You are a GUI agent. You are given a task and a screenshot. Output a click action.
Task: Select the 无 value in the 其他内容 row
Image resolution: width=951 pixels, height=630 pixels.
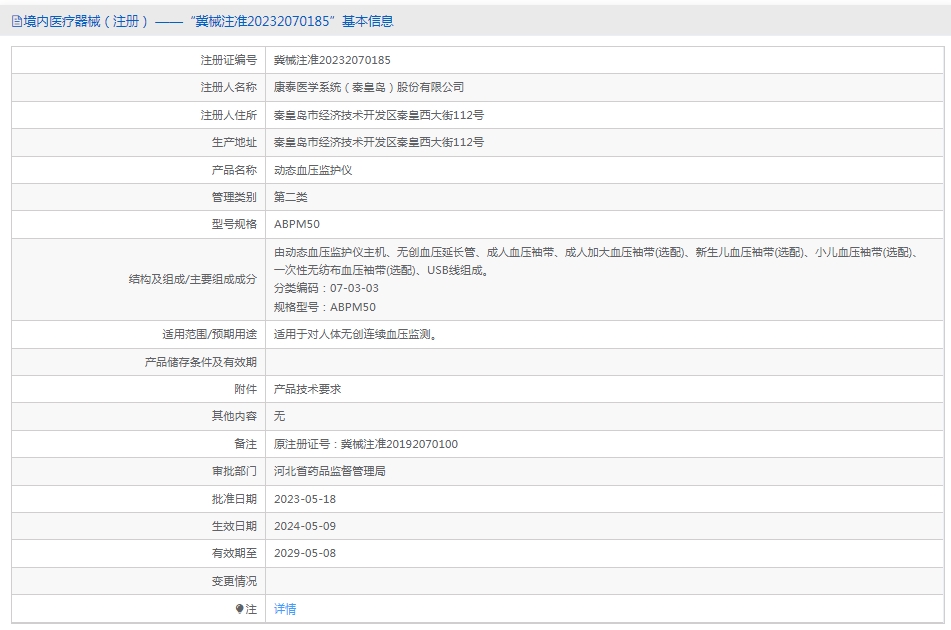coord(279,416)
